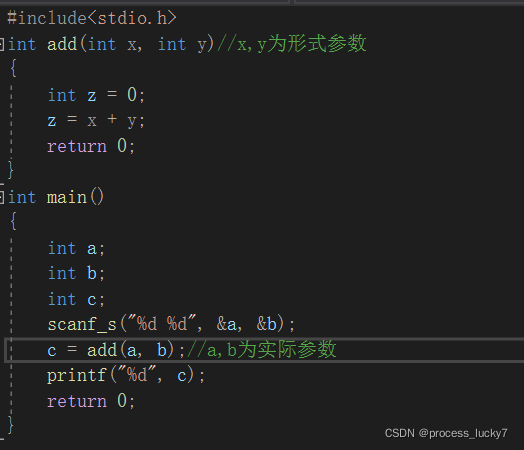Place cursor on 'int z = 0;'
Image resolution: width=524 pixels, height=450 pixels.
pyautogui.click(x=96, y=95)
